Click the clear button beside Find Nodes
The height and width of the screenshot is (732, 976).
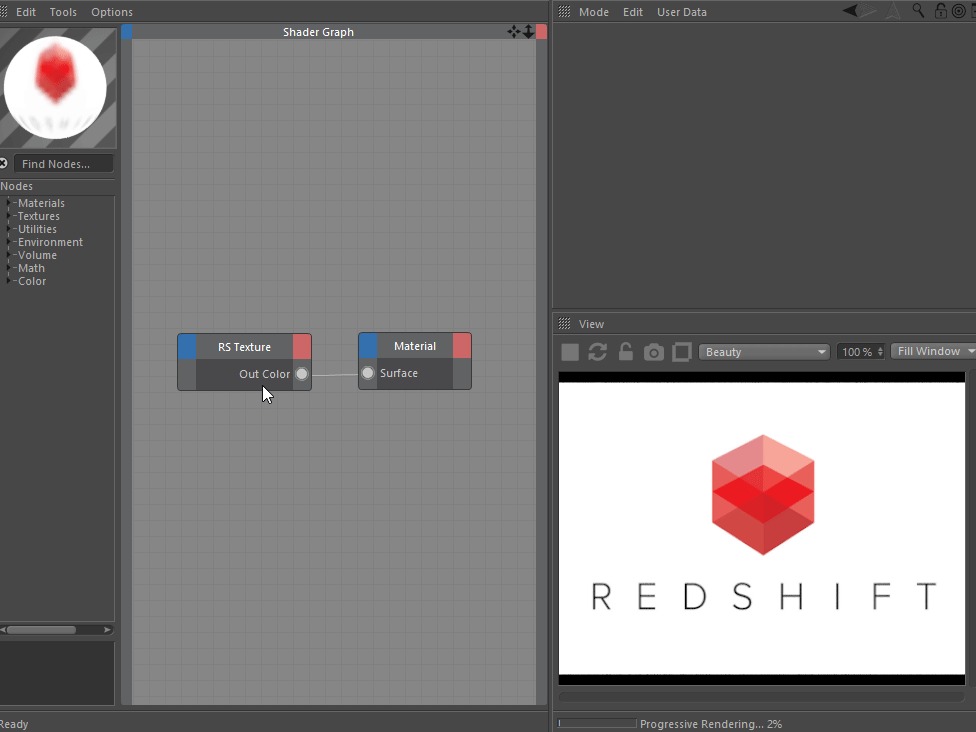(x=4, y=163)
